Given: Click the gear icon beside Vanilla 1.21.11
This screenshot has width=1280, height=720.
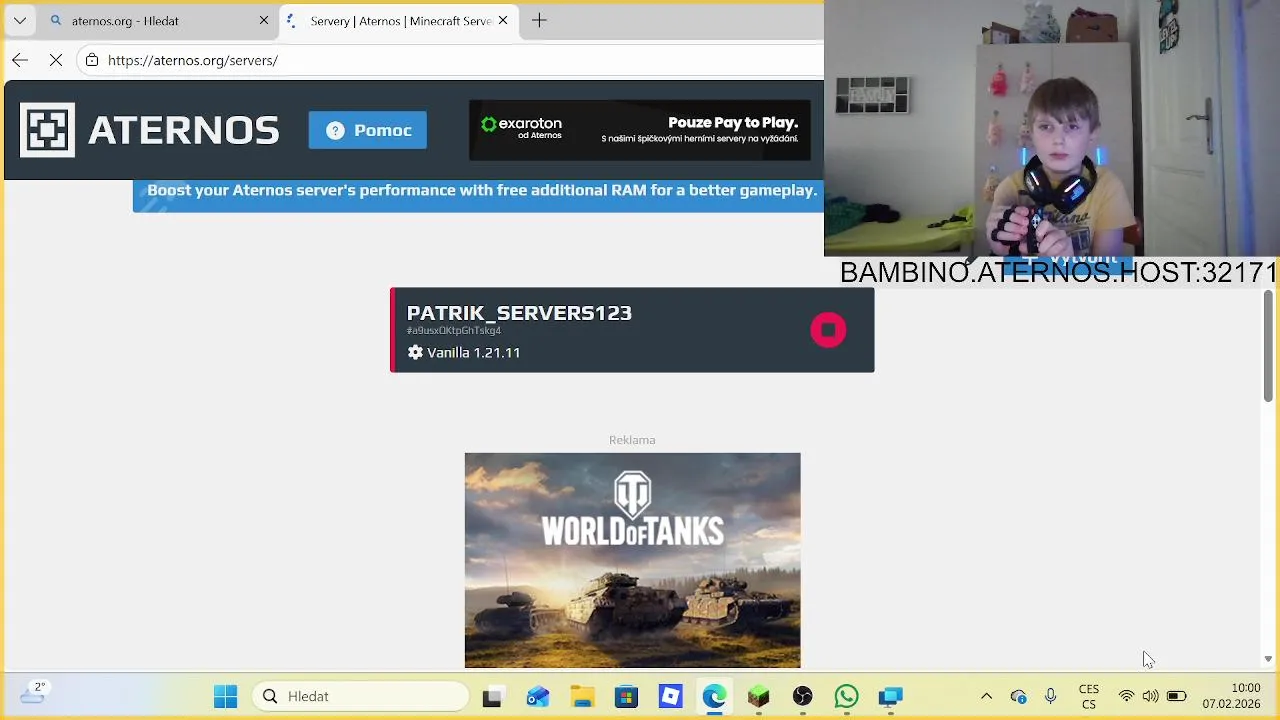Looking at the screenshot, I should 415,353.
